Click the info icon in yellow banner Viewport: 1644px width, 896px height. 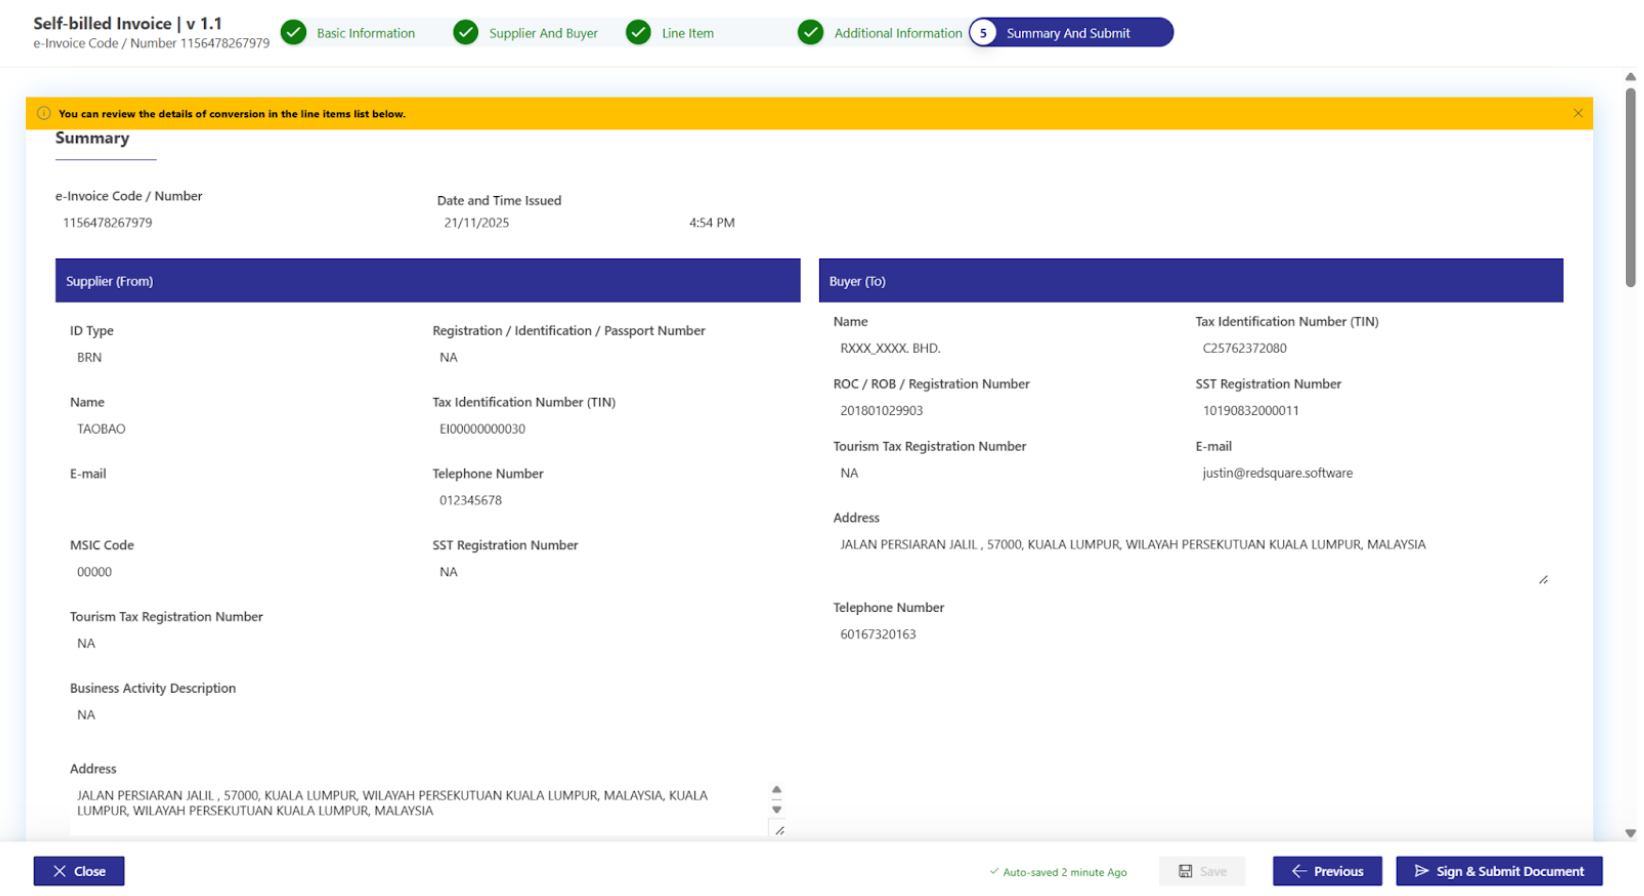(x=44, y=114)
